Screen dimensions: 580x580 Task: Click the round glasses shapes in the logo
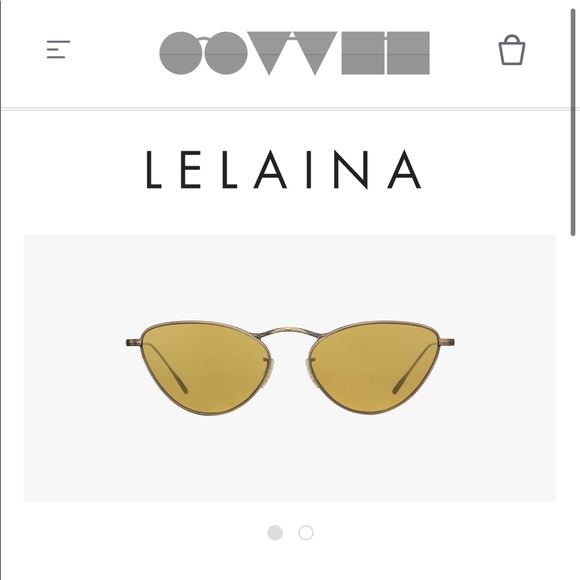click(203, 53)
